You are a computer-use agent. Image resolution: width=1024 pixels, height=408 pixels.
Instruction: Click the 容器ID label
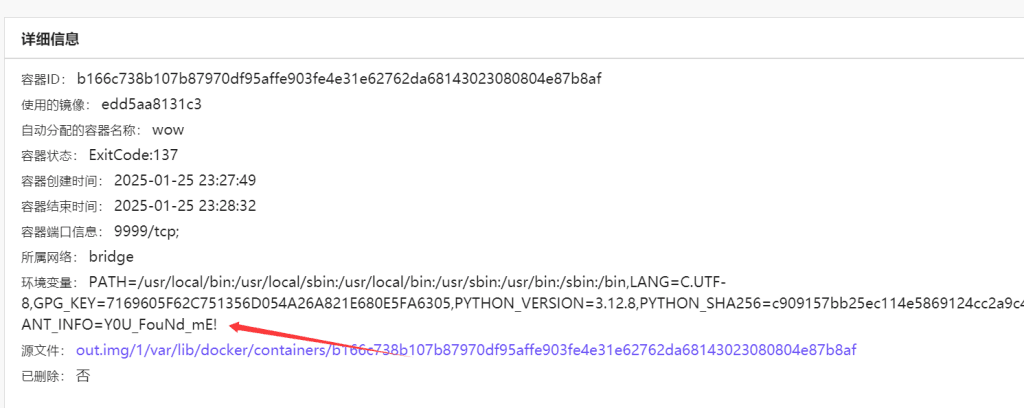[42, 80]
